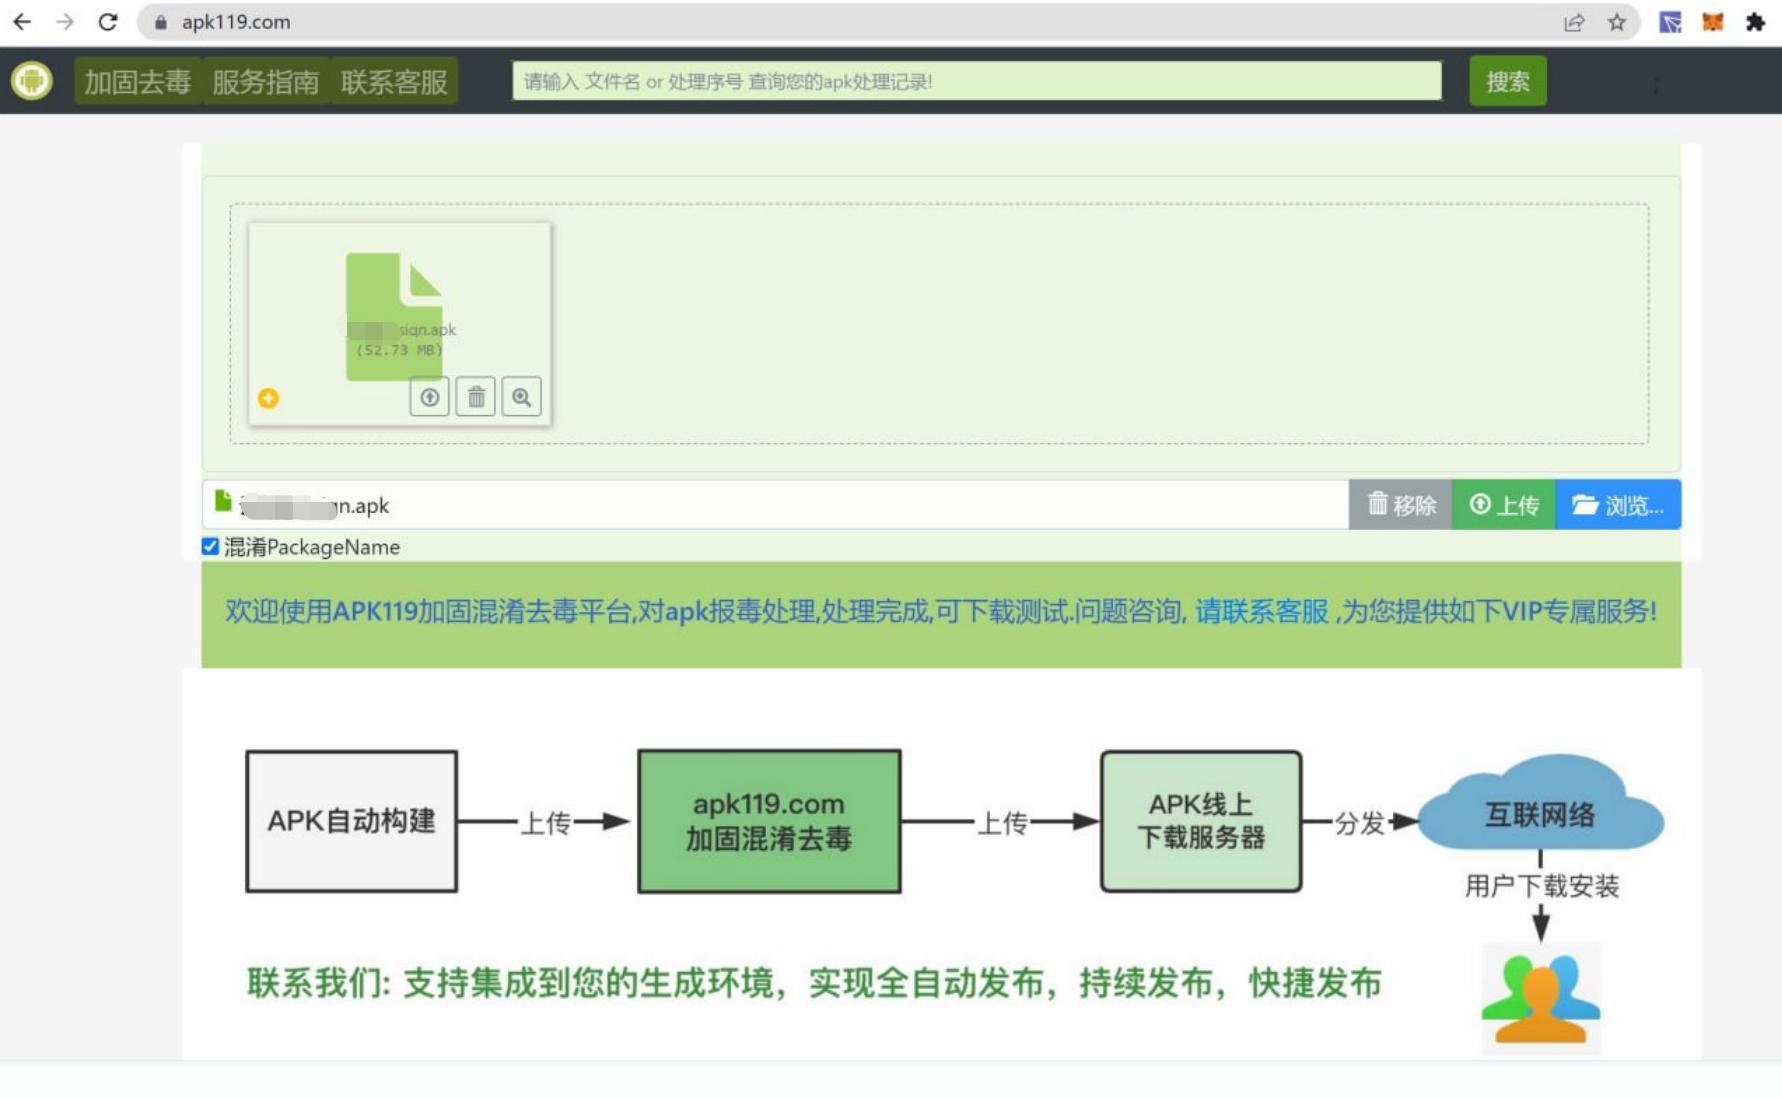Click the Android logo in the navbar
1782x1098 pixels.
tap(33, 79)
